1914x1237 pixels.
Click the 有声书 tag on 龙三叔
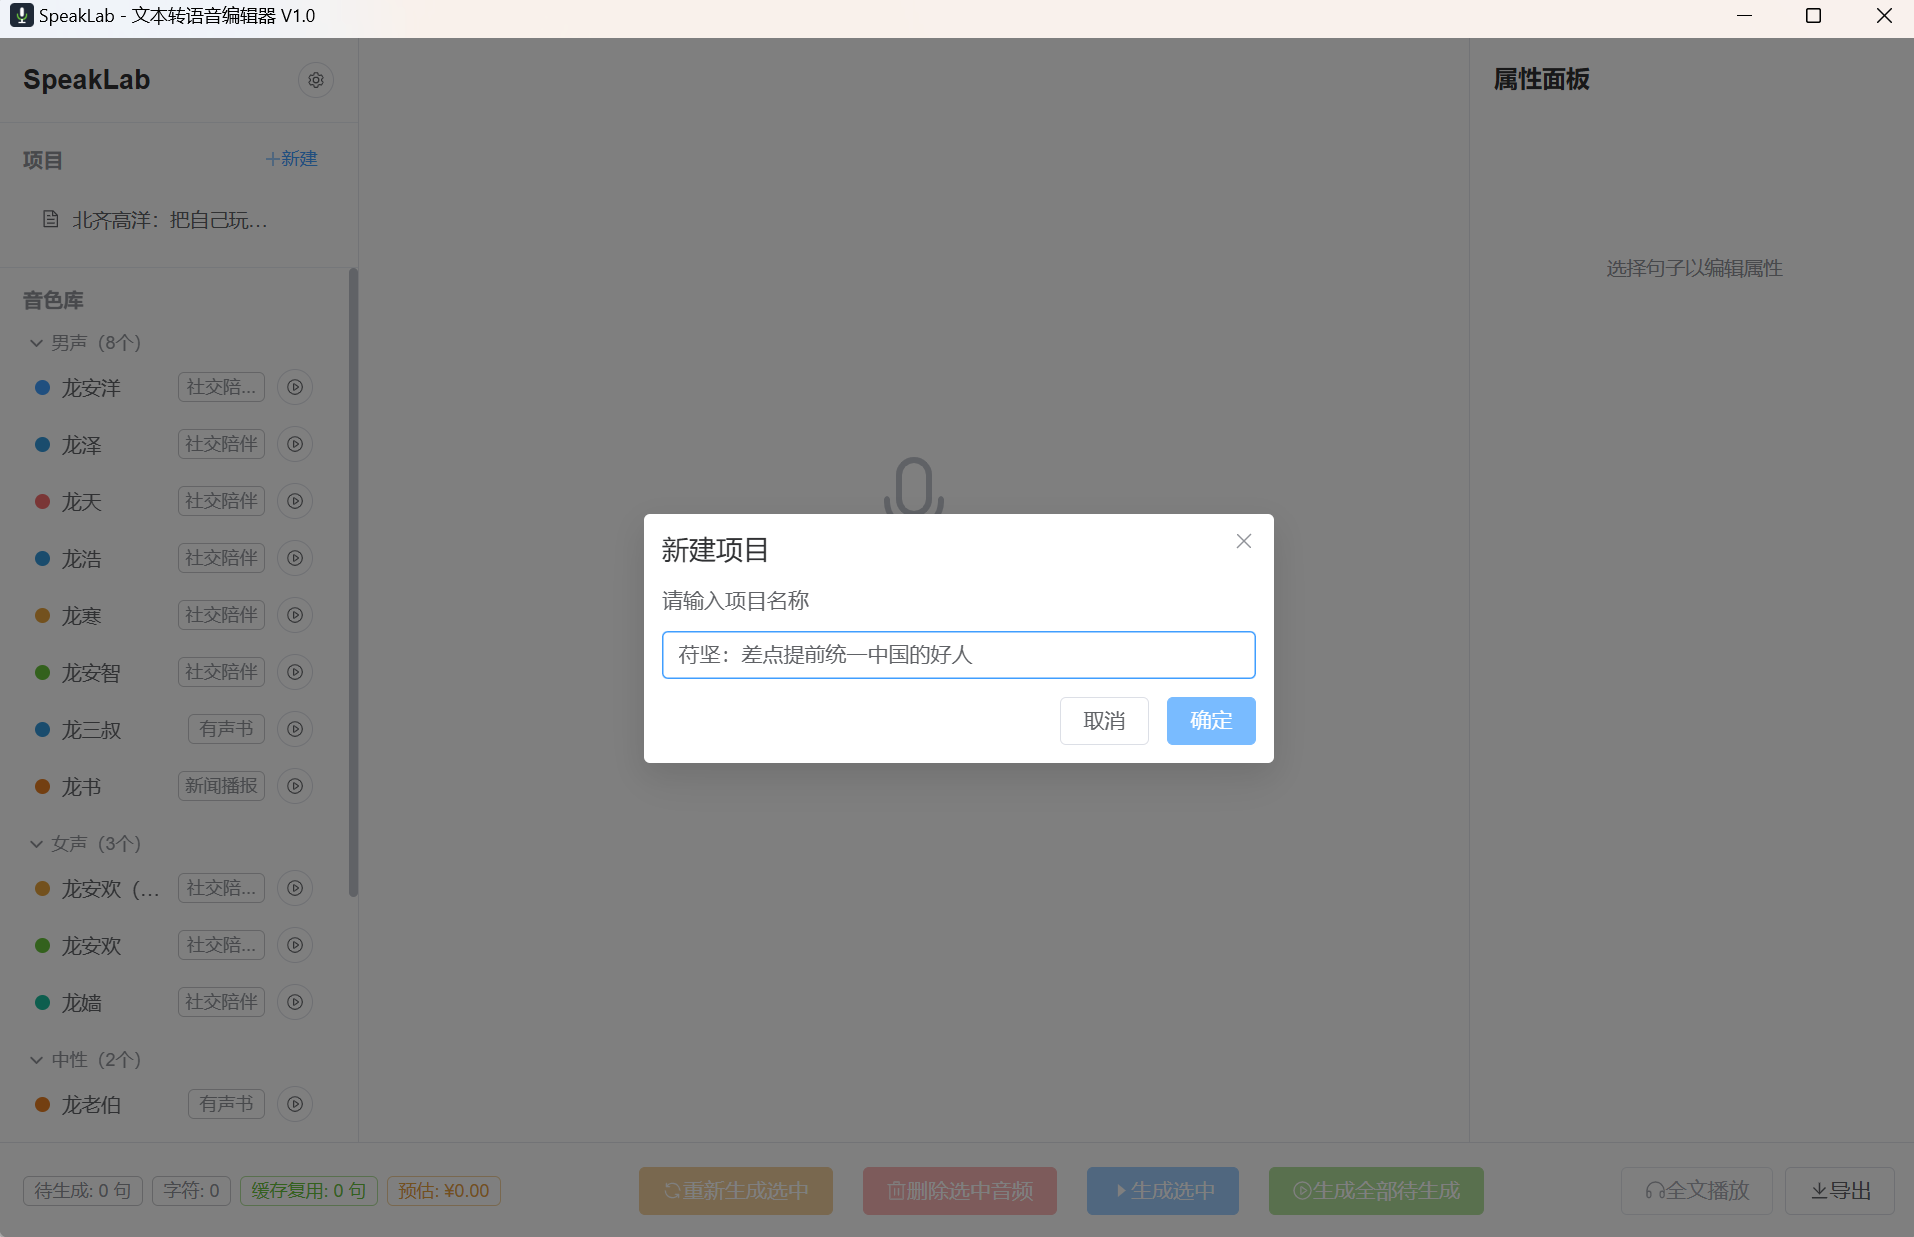tap(227, 729)
